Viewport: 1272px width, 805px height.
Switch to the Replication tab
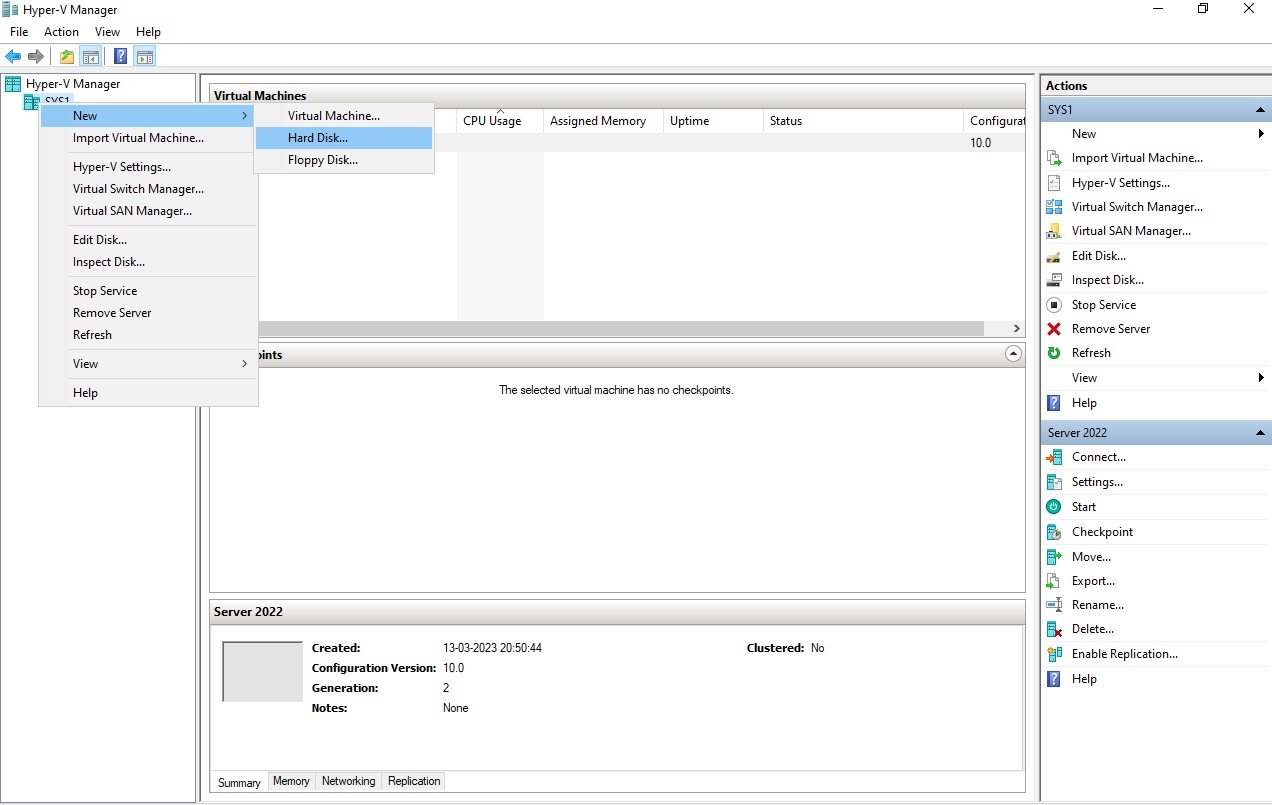click(414, 781)
